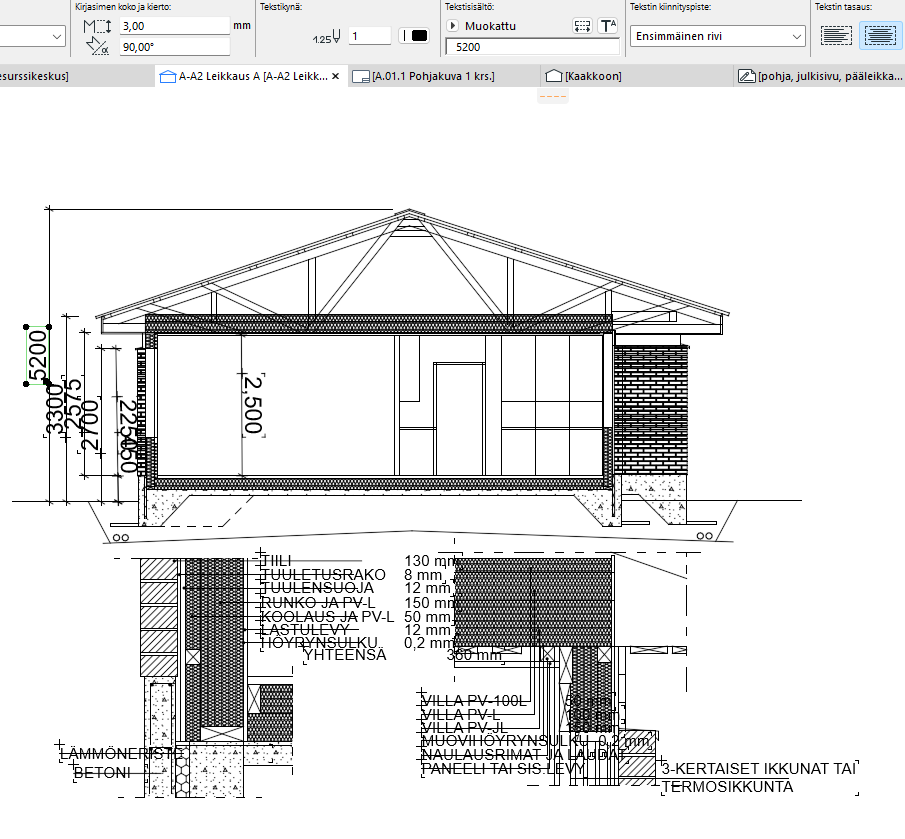Select the 2 500 dimension text in drawing

tap(254, 403)
